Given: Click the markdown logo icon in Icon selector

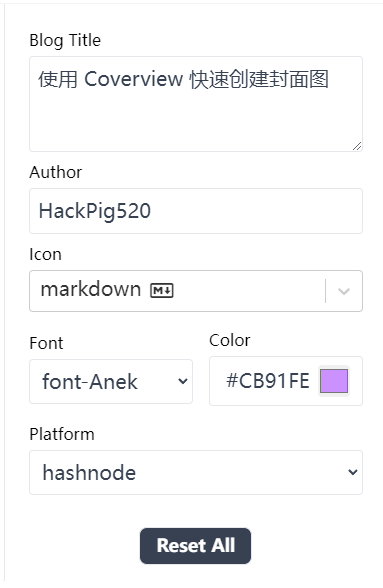Looking at the screenshot, I should [162, 290].
